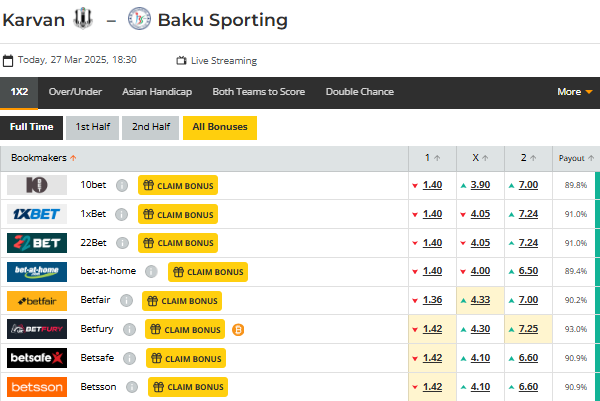Image resolution: width=600 pixels, height=401 pixels.
Task: Claim bonus for 22Bet
Action: pos(178,243)
